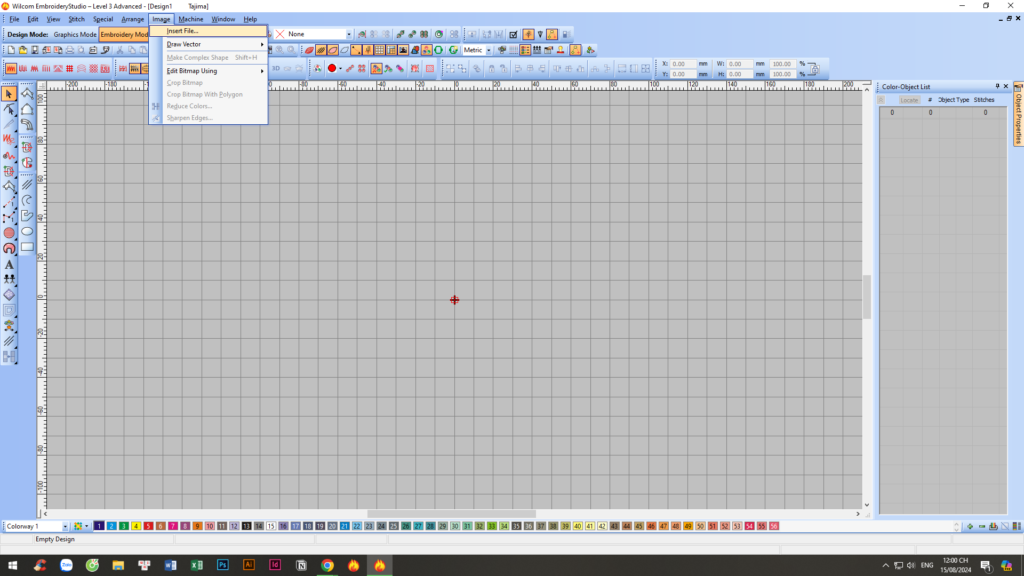This screenshot has width=1024, height=576.
Task: Open the fabric 'None' dropdown
Action: (349, 34)
